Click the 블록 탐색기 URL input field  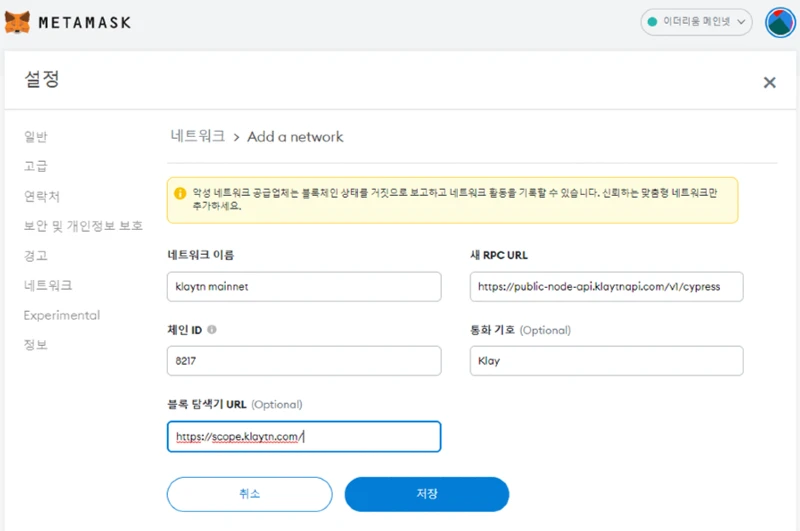pos(304,437)
